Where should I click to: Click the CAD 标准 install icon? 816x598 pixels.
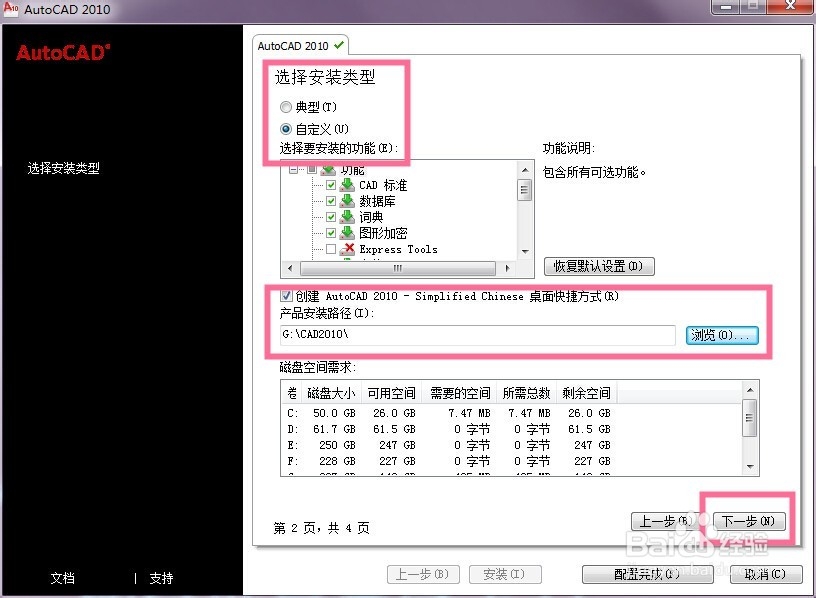pyautogui.click(x=347, y=185)
